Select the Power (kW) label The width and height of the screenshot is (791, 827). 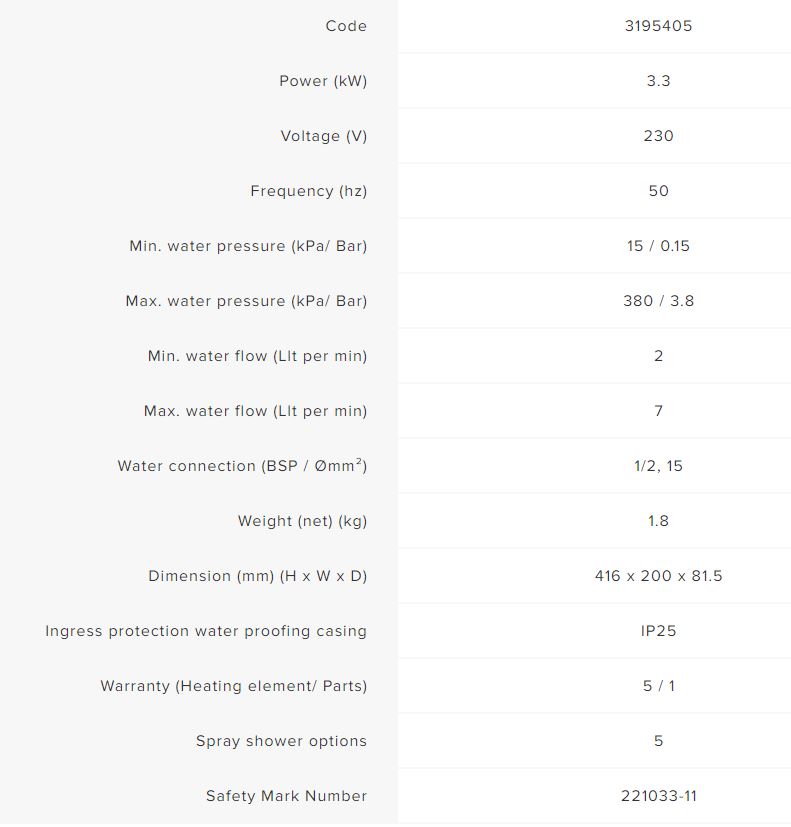323,81
